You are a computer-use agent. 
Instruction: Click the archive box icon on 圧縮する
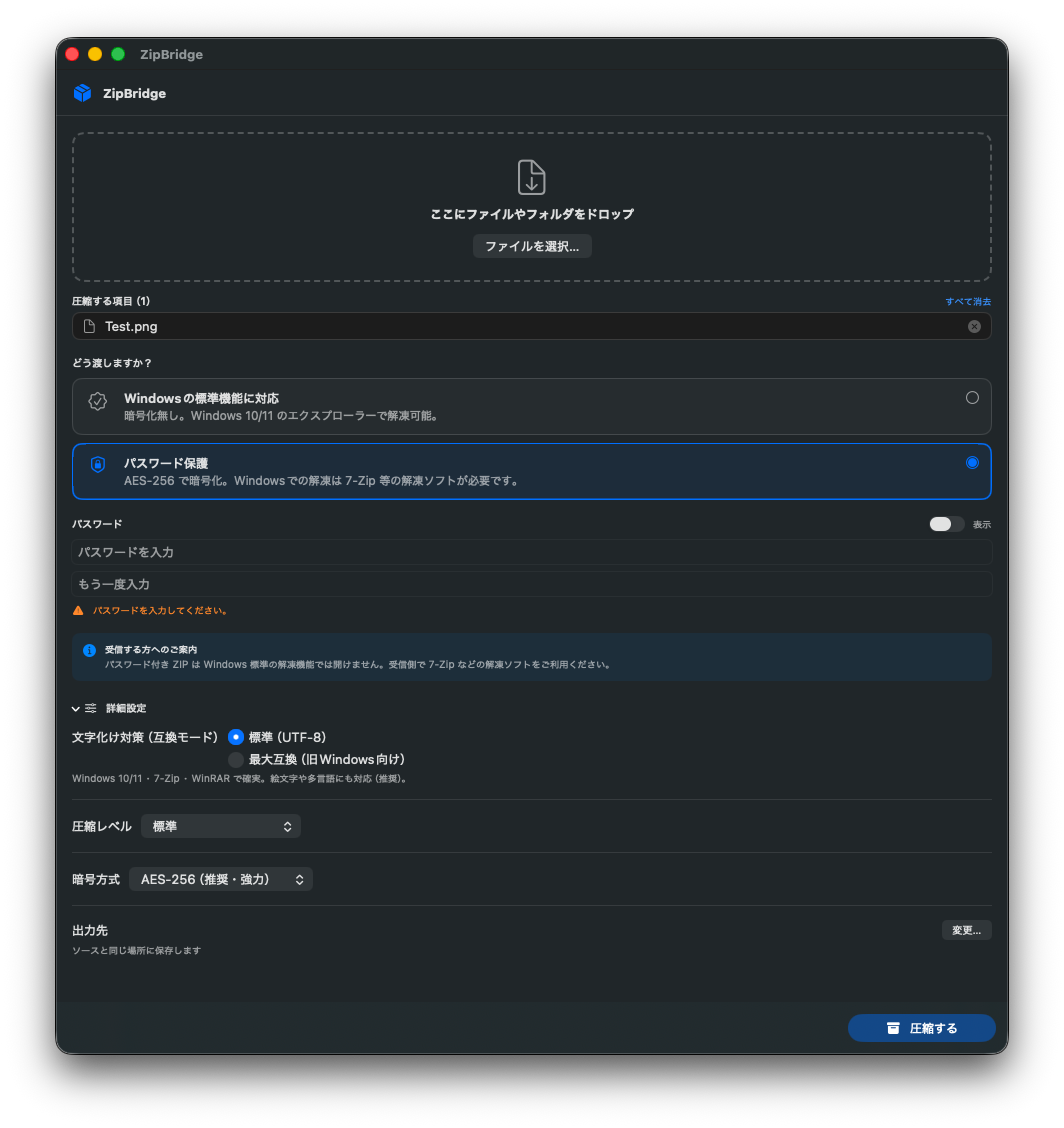point(893,1028)
